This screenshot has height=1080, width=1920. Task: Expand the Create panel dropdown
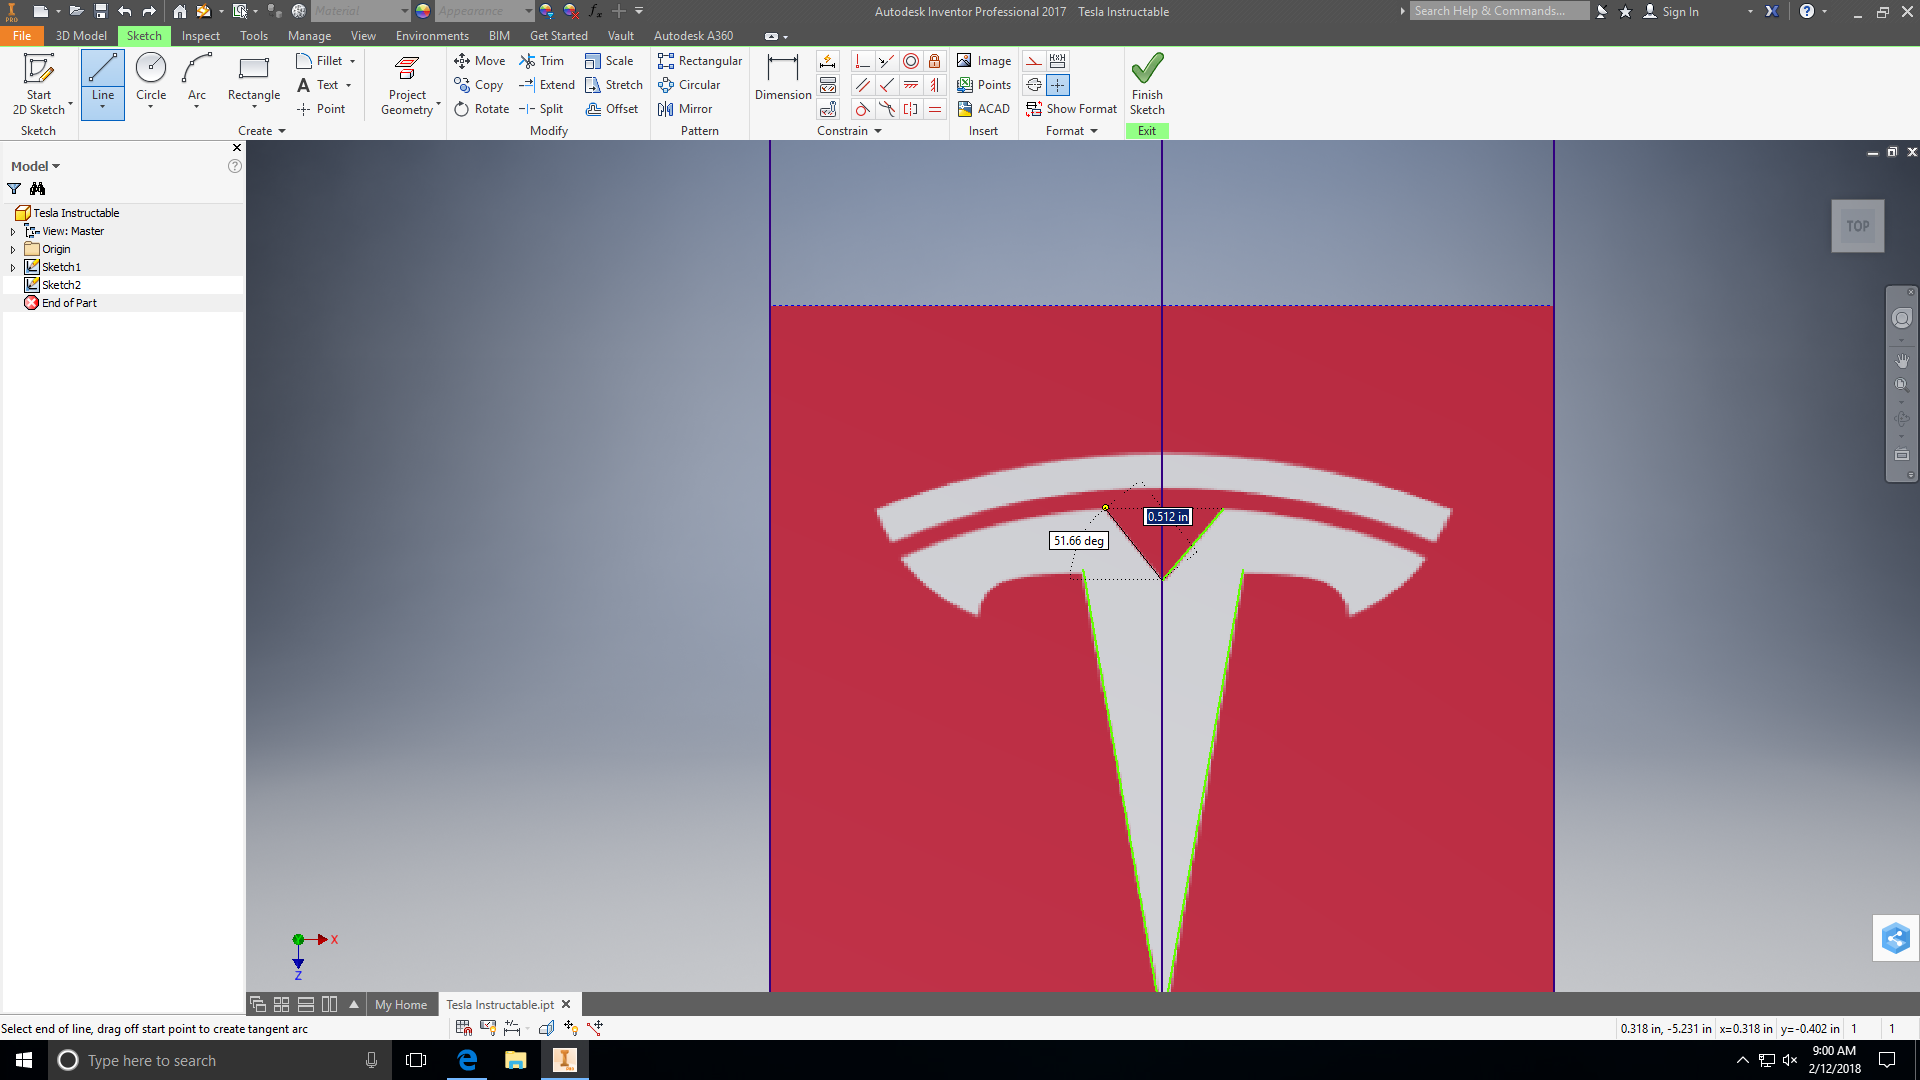(x=262, y=131)
